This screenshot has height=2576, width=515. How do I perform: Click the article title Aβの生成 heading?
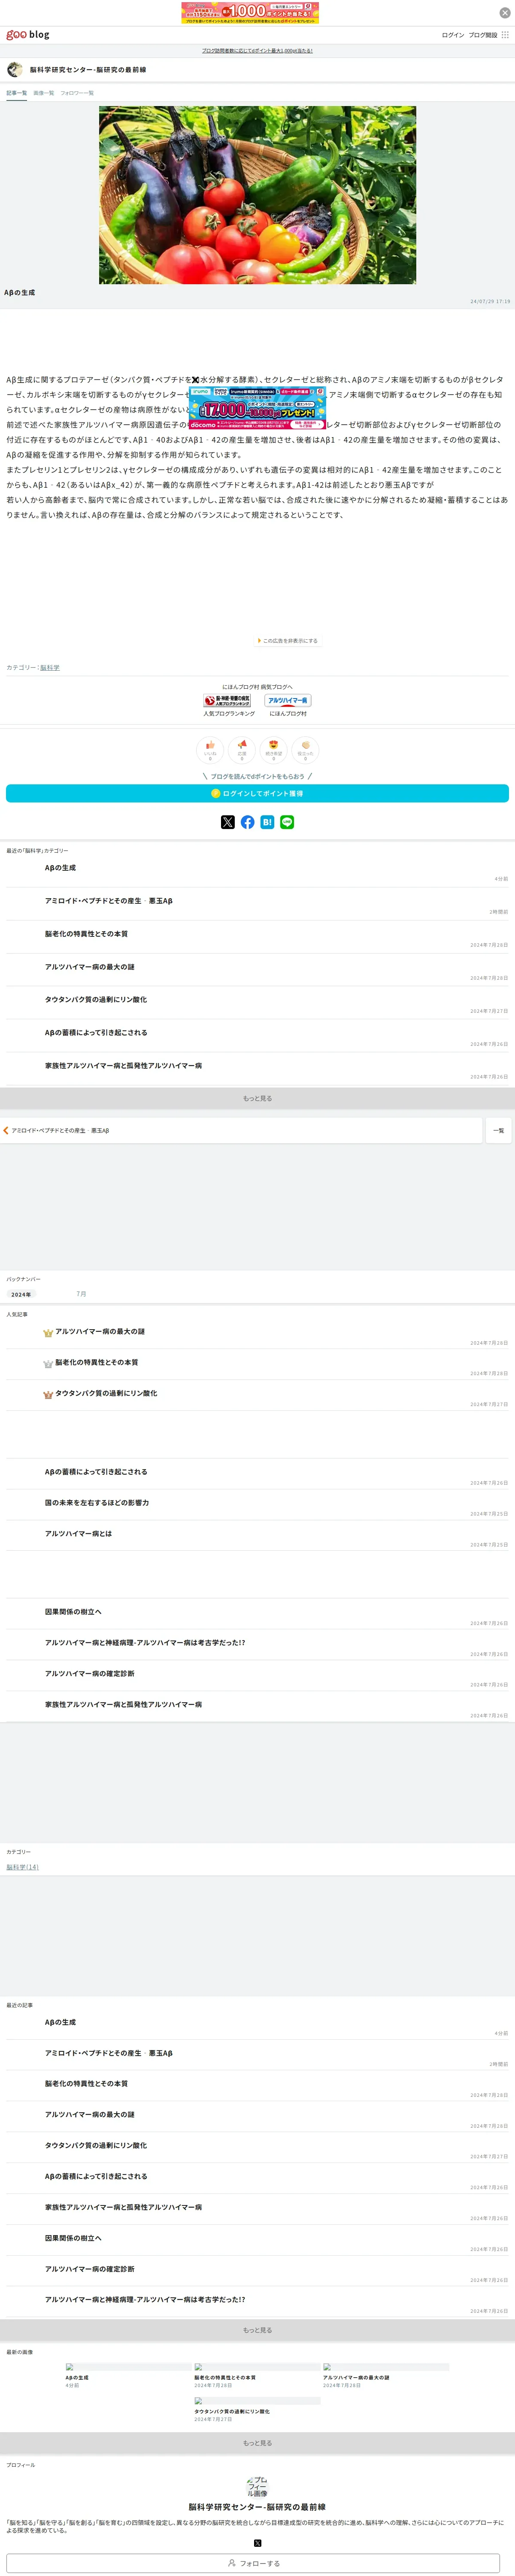20,293
